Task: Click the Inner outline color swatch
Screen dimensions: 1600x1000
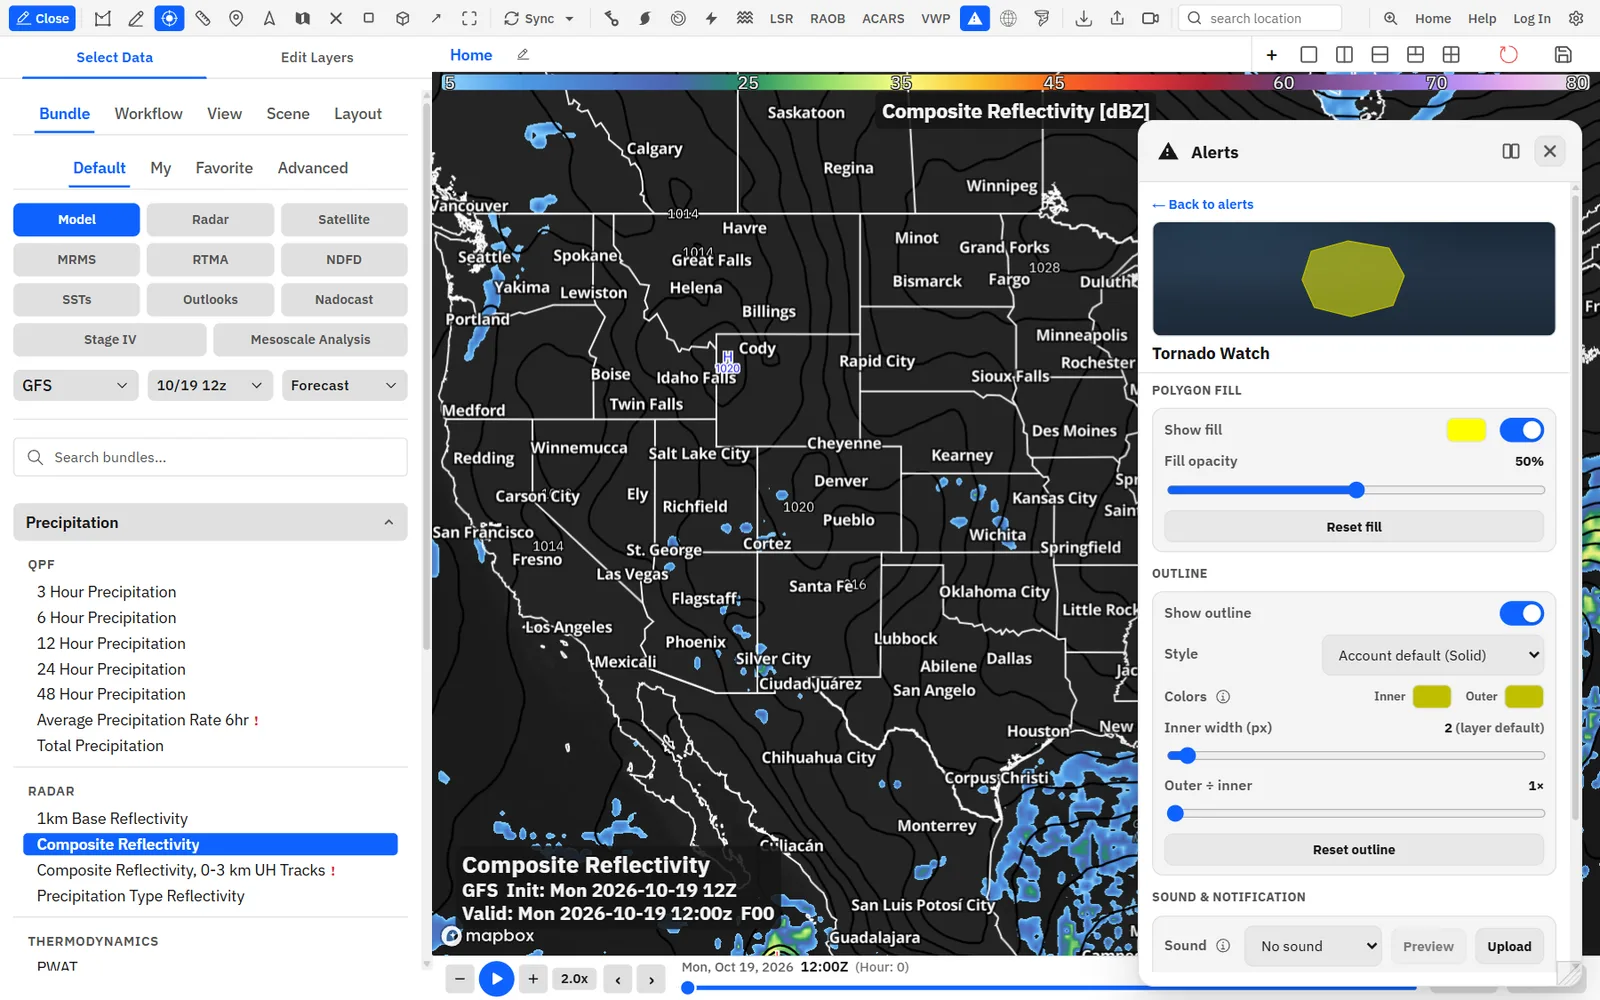Action: pos(1431,697)
